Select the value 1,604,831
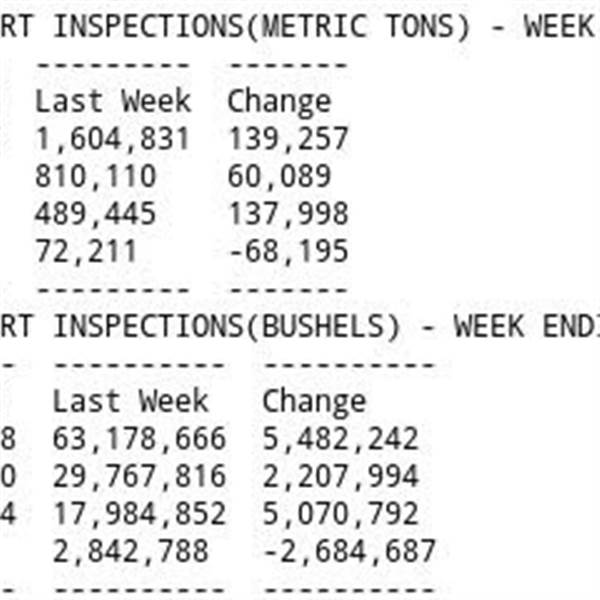The width and height of the screenshot is (600, 600). point(112,138)
